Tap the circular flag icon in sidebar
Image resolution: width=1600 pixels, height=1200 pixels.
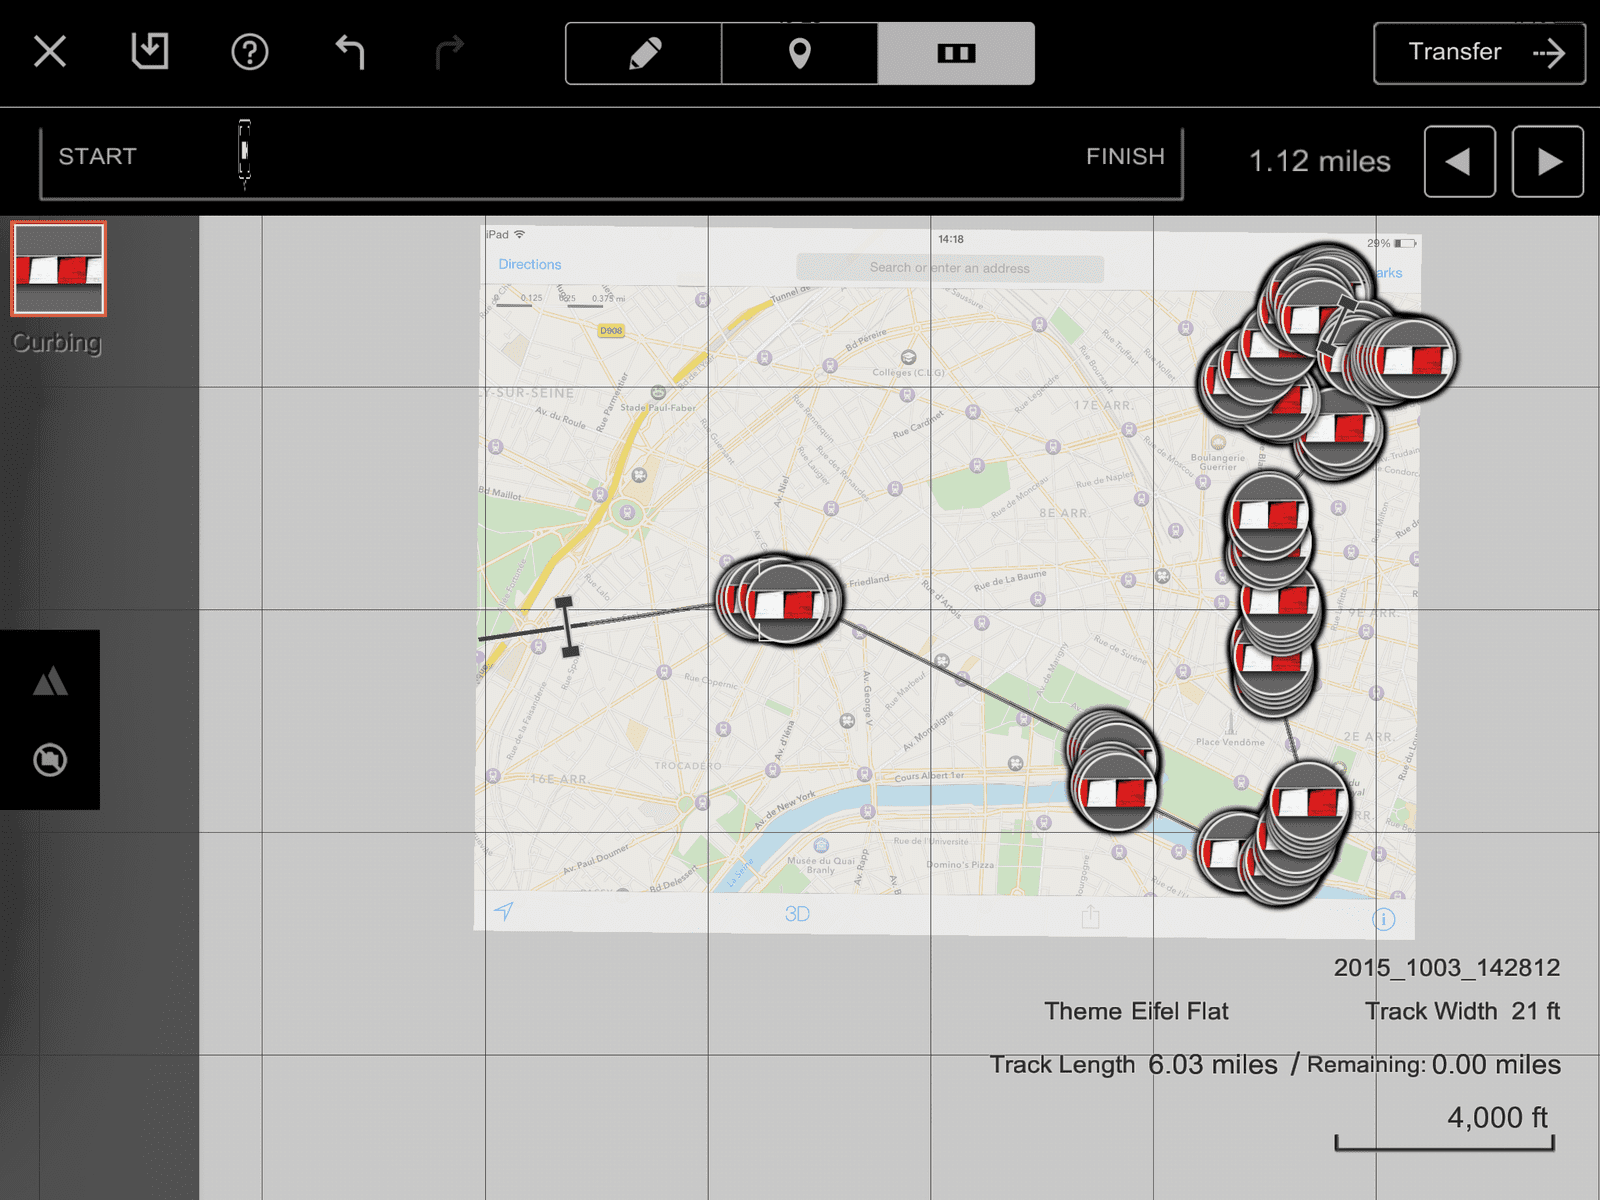coord(50,760)
